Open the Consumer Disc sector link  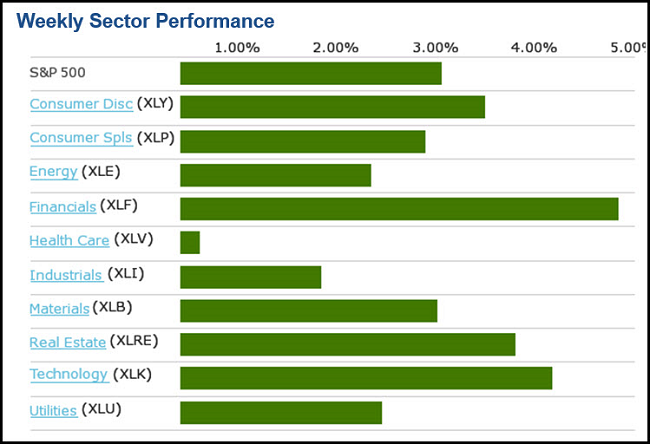(81, 104)
